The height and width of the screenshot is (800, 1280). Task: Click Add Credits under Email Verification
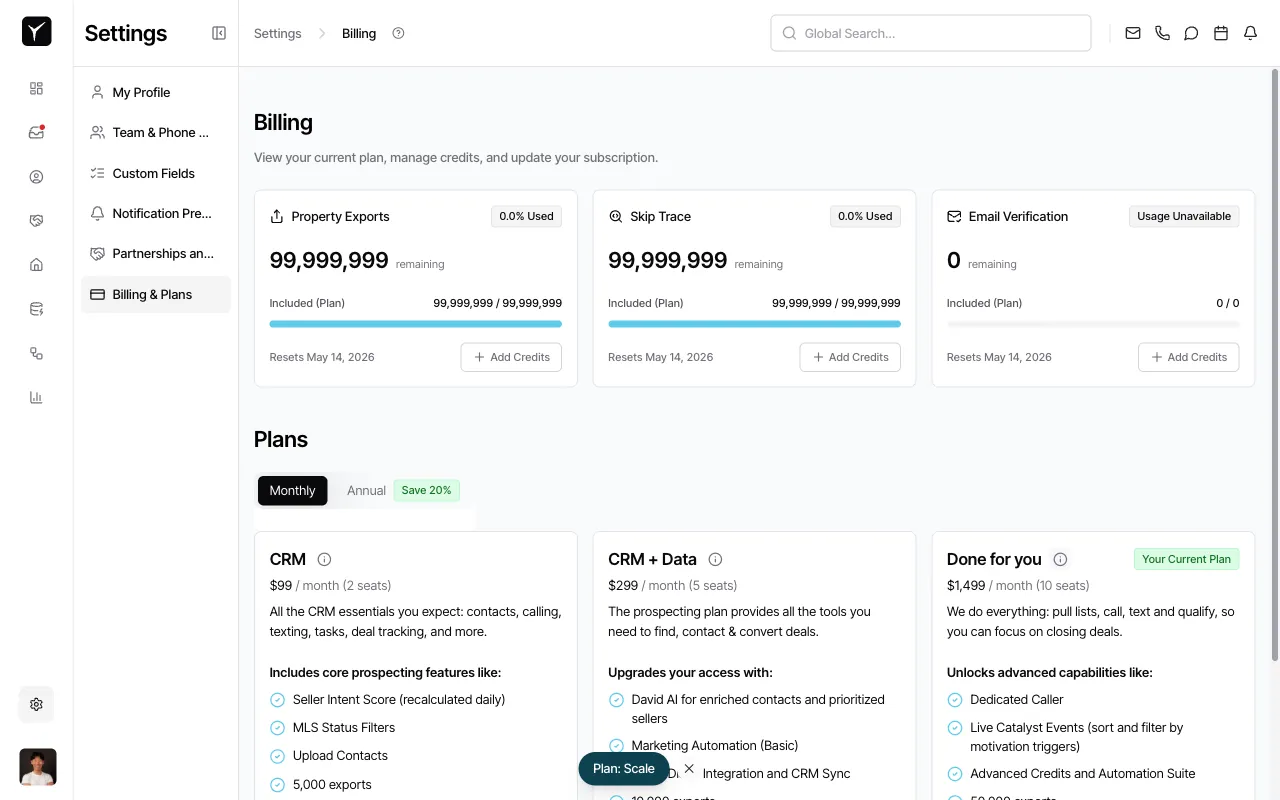tap(1188, 357)
